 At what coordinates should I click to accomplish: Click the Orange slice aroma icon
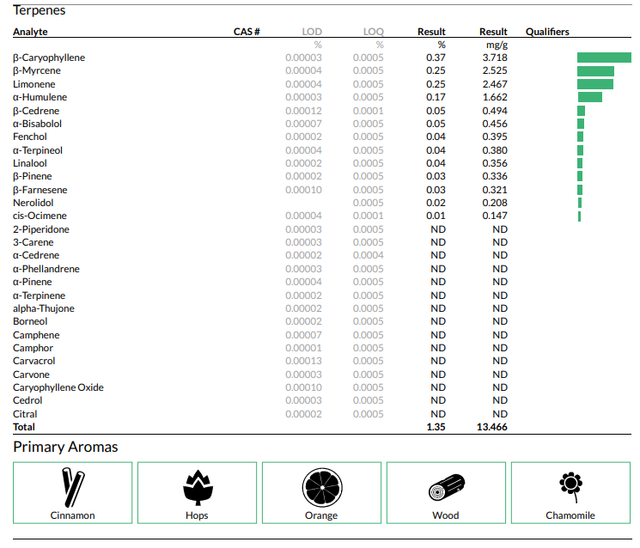click(322, 488)
